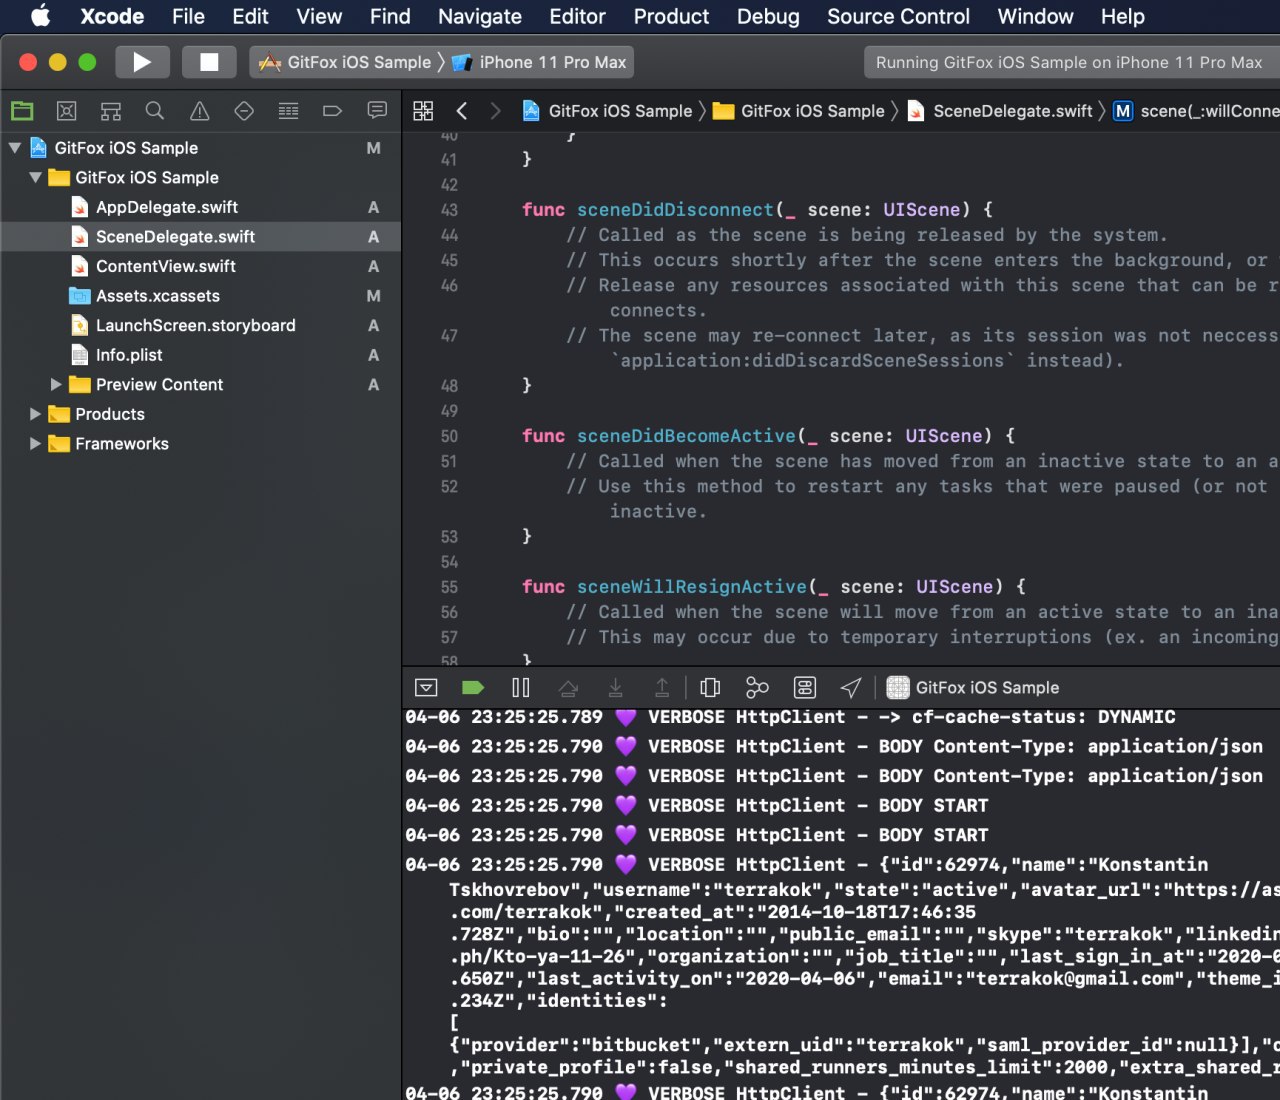Click SceneDelegate.swift in jump bar
The width and height of the screenshot is (1280, 1100).
point(1000,111)
